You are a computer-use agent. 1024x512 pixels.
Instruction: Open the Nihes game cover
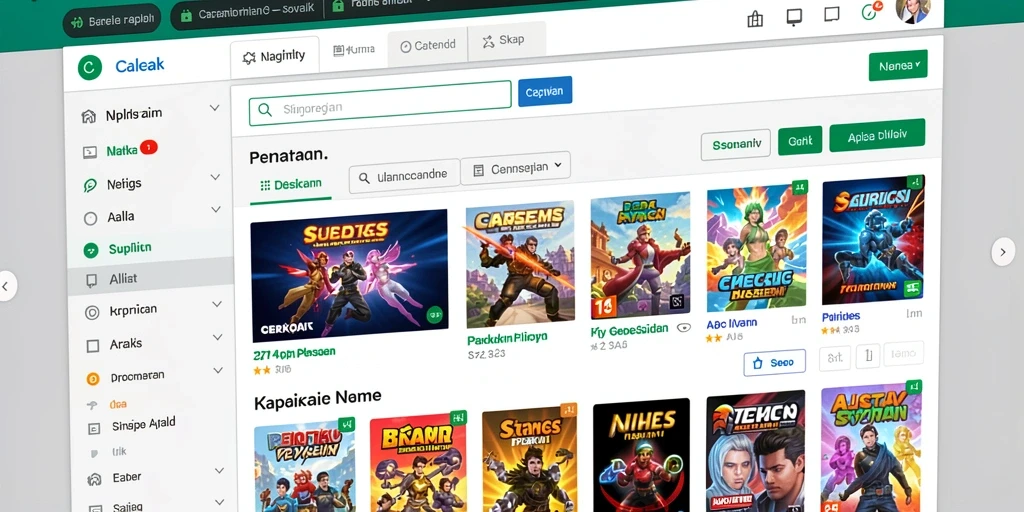pos(641,455)
